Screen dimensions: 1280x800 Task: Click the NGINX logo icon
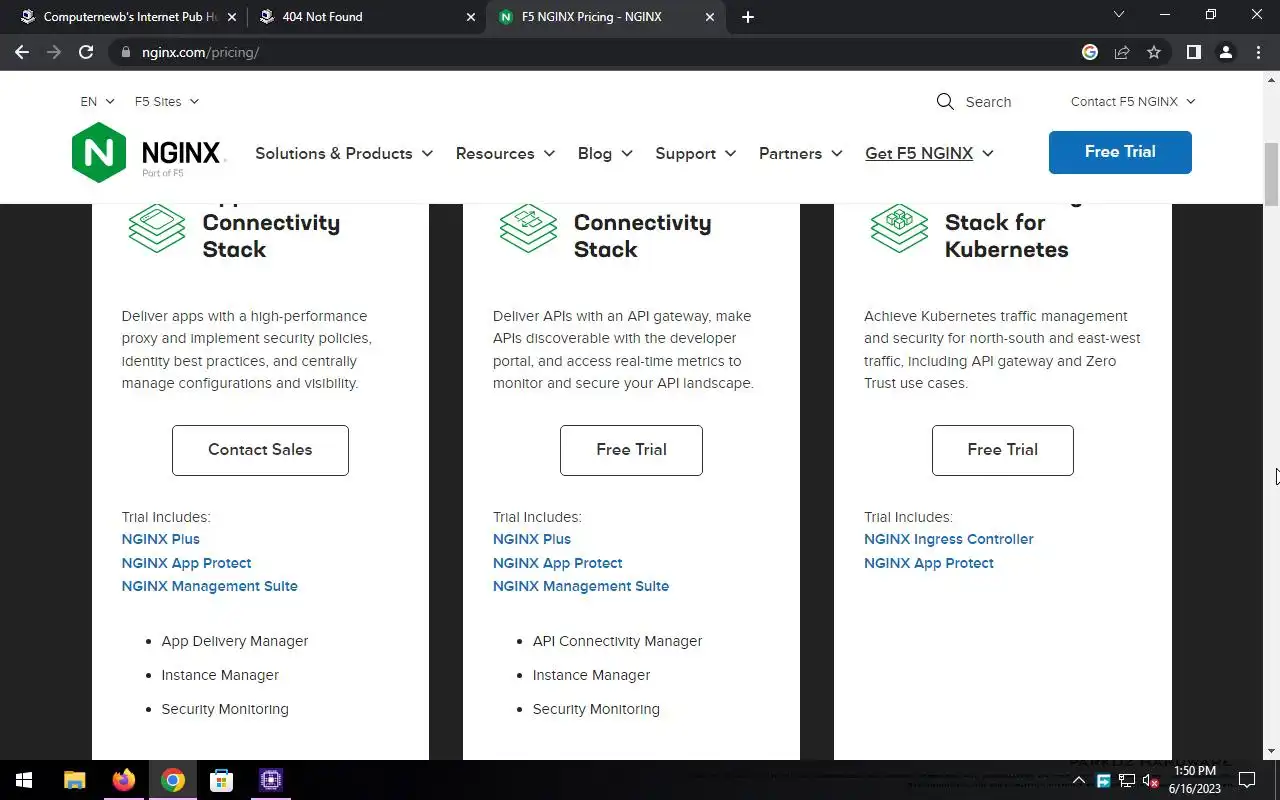pyautogui.click(x=99, y=153)
